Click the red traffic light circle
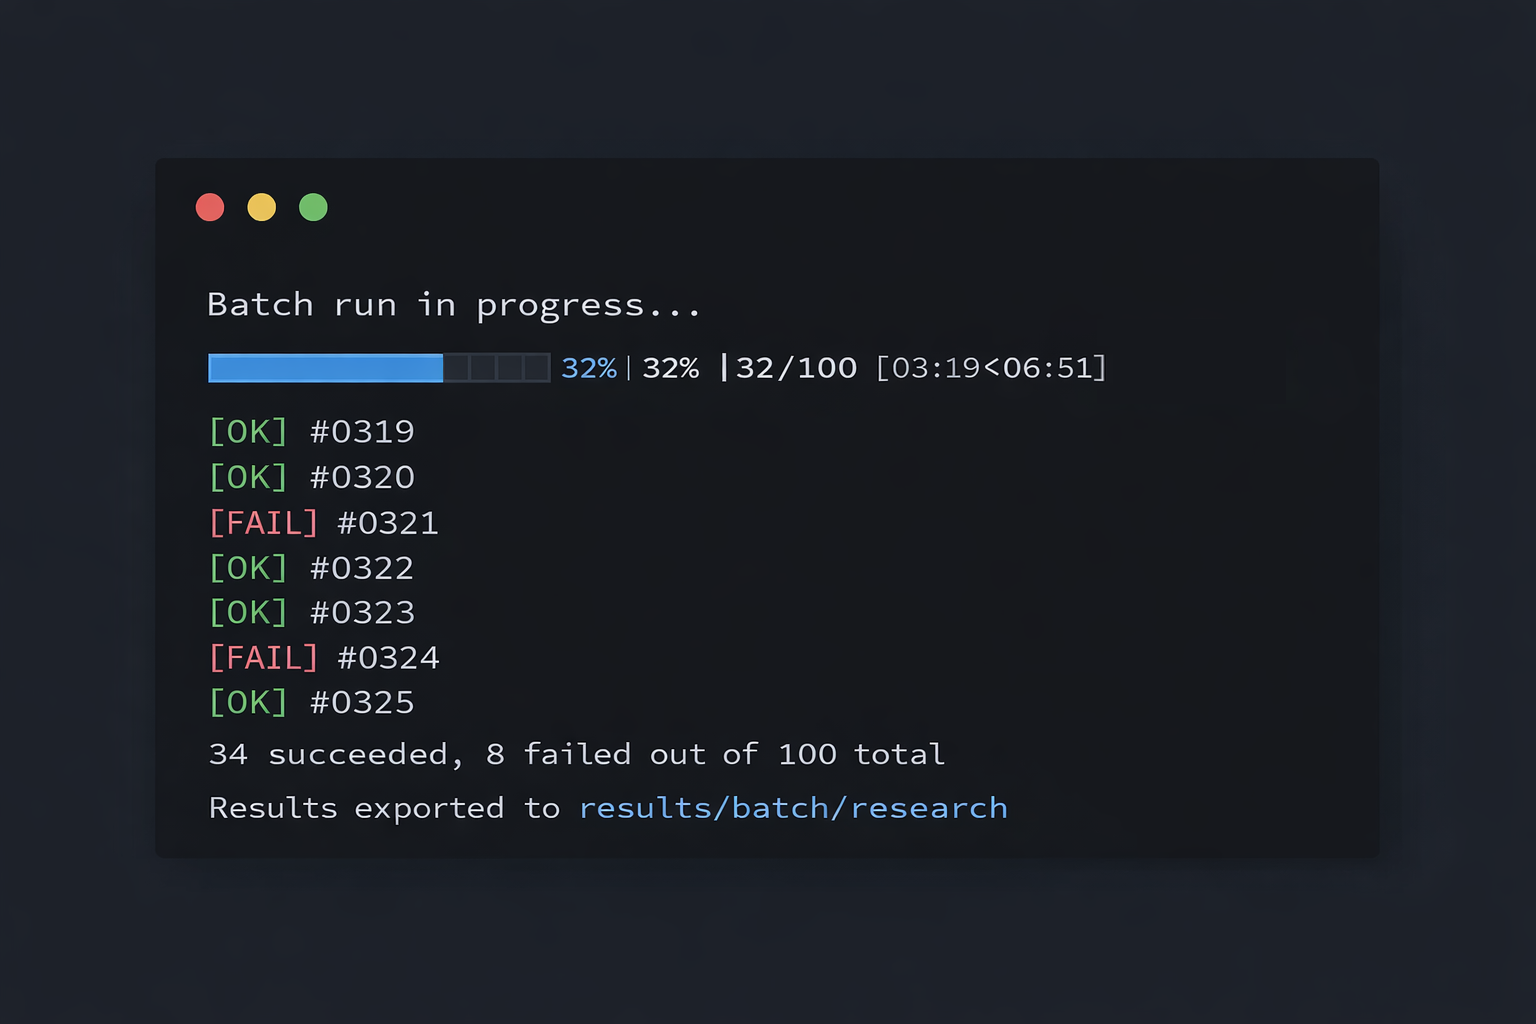The width and height of the screenshot is (1536, 1024). click(x=210, y=207)
